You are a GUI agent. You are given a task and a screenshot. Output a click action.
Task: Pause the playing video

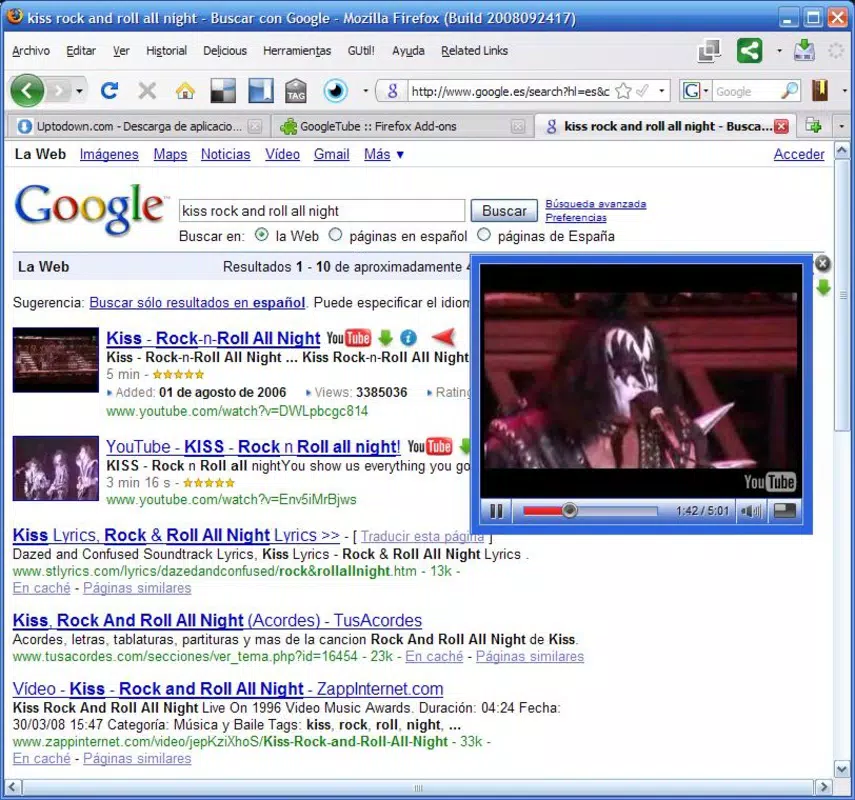point(496,511)
